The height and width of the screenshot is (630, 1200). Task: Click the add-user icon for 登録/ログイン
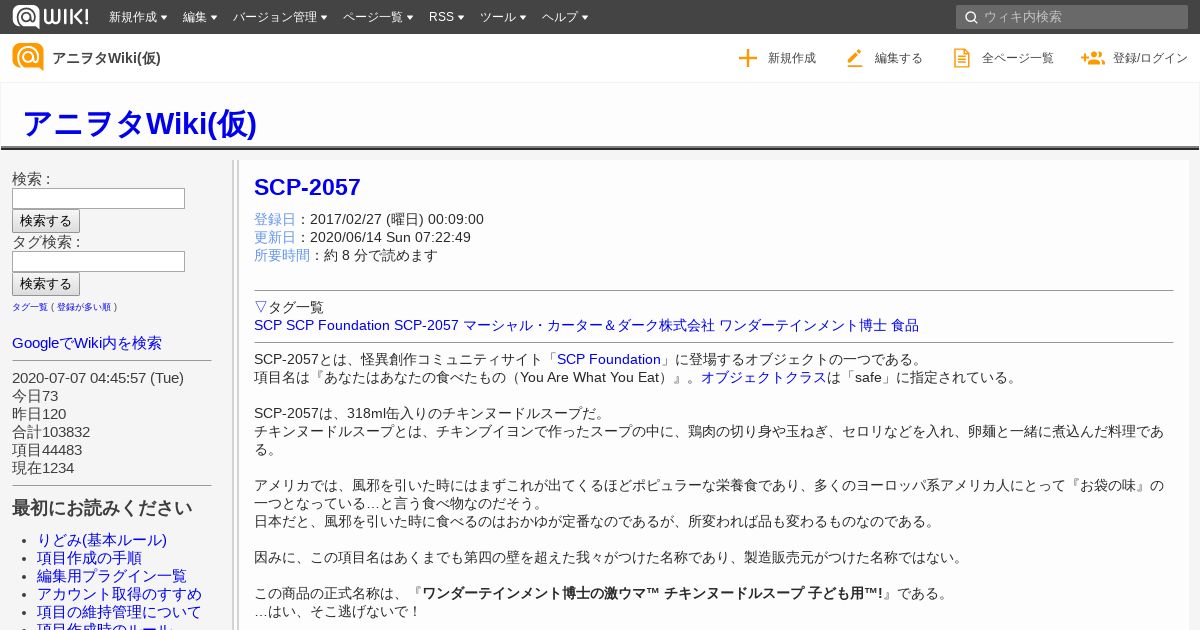[1092, 58]
